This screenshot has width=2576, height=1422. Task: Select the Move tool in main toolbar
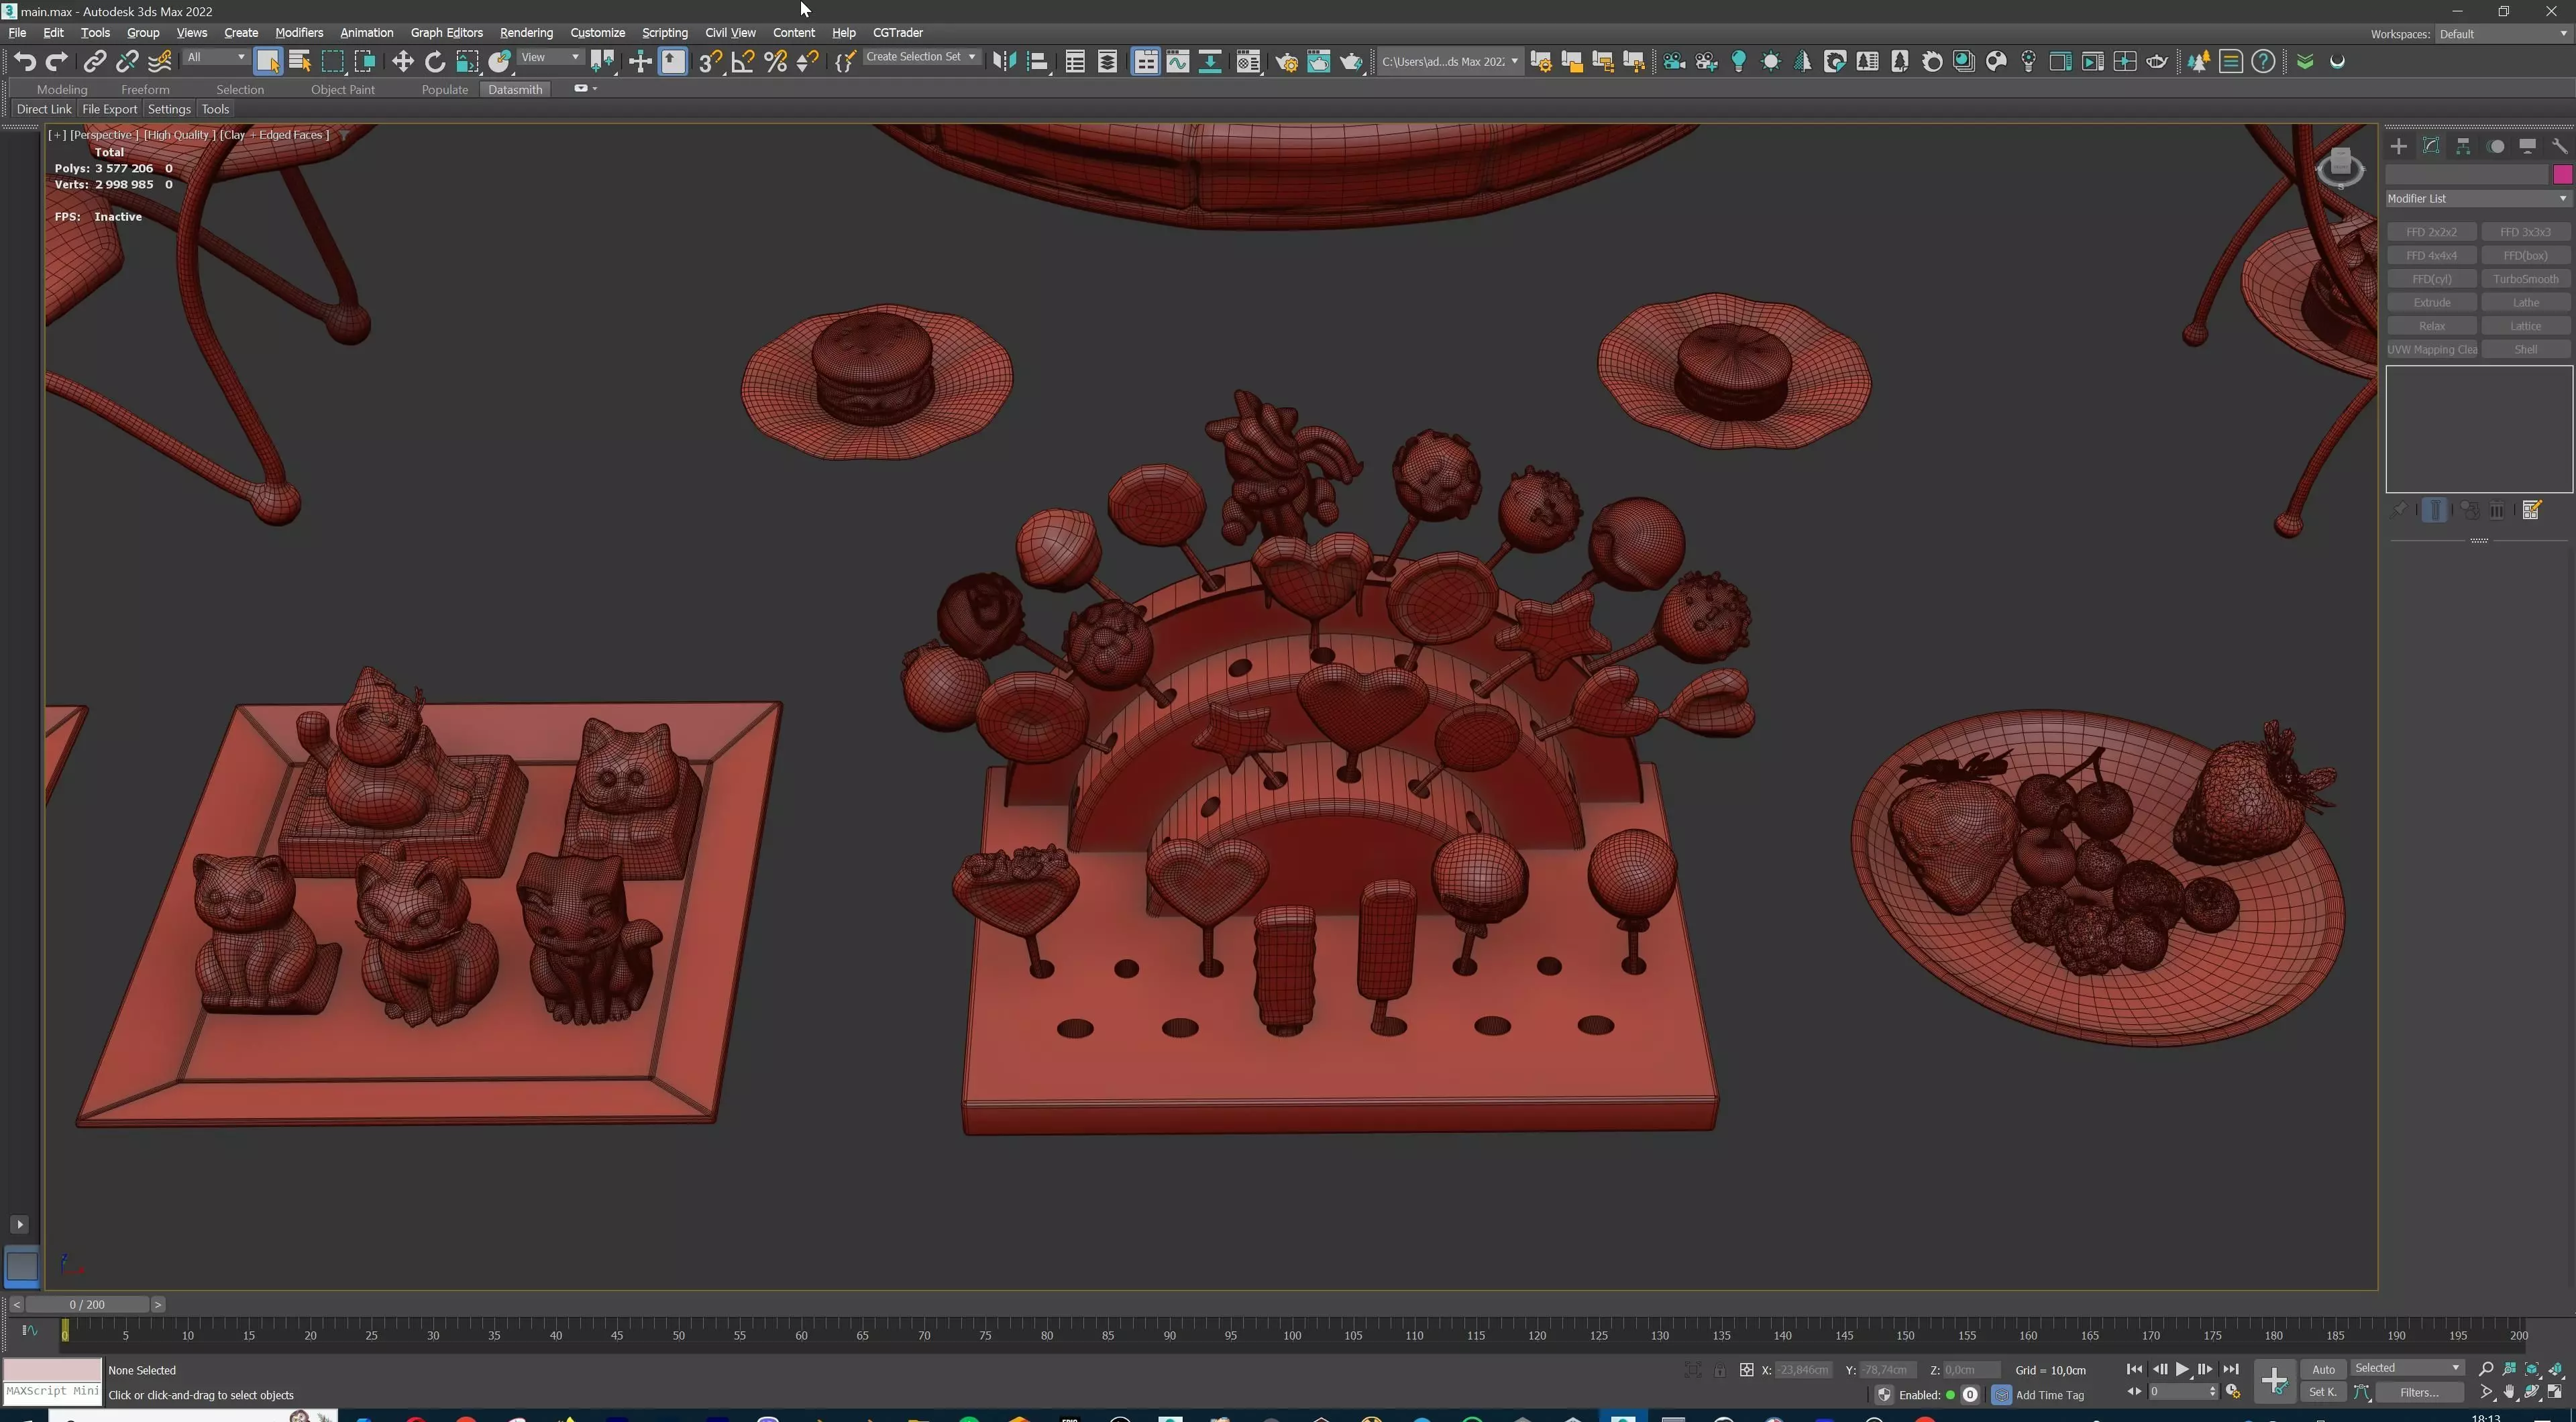[x=402, y=62]
